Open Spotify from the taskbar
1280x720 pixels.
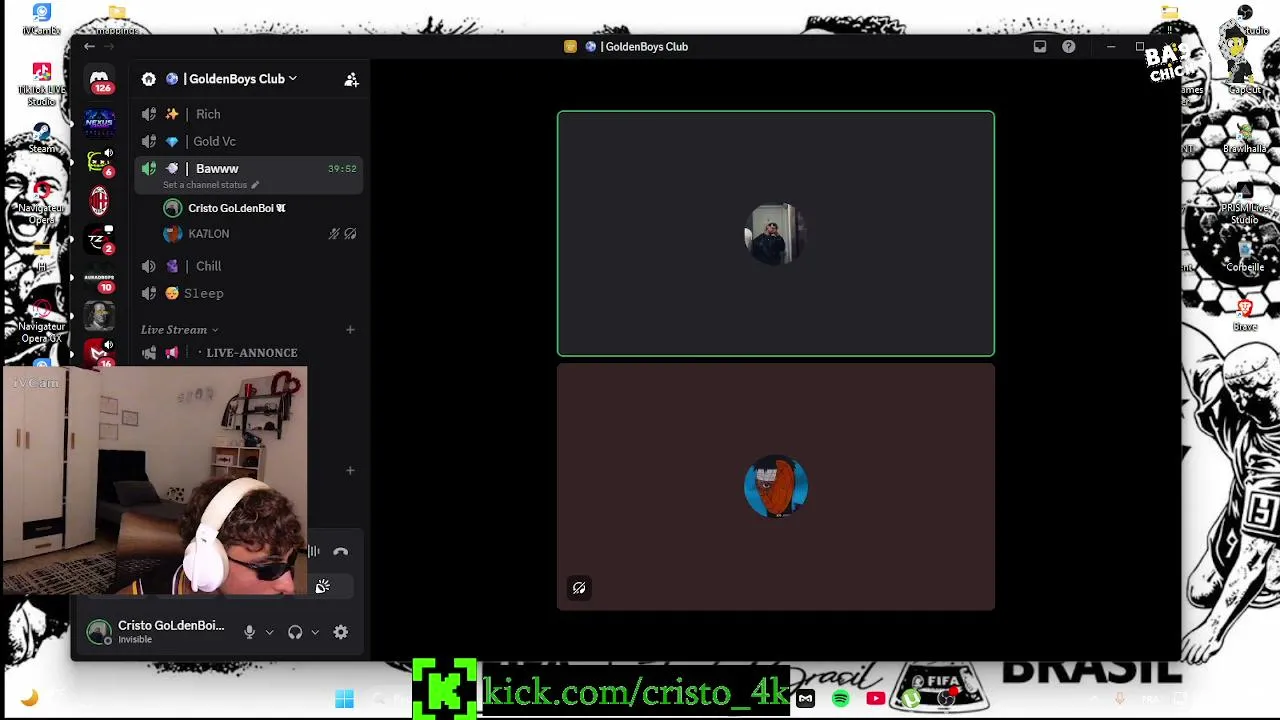pyautogui.click(x=840, y=699)
